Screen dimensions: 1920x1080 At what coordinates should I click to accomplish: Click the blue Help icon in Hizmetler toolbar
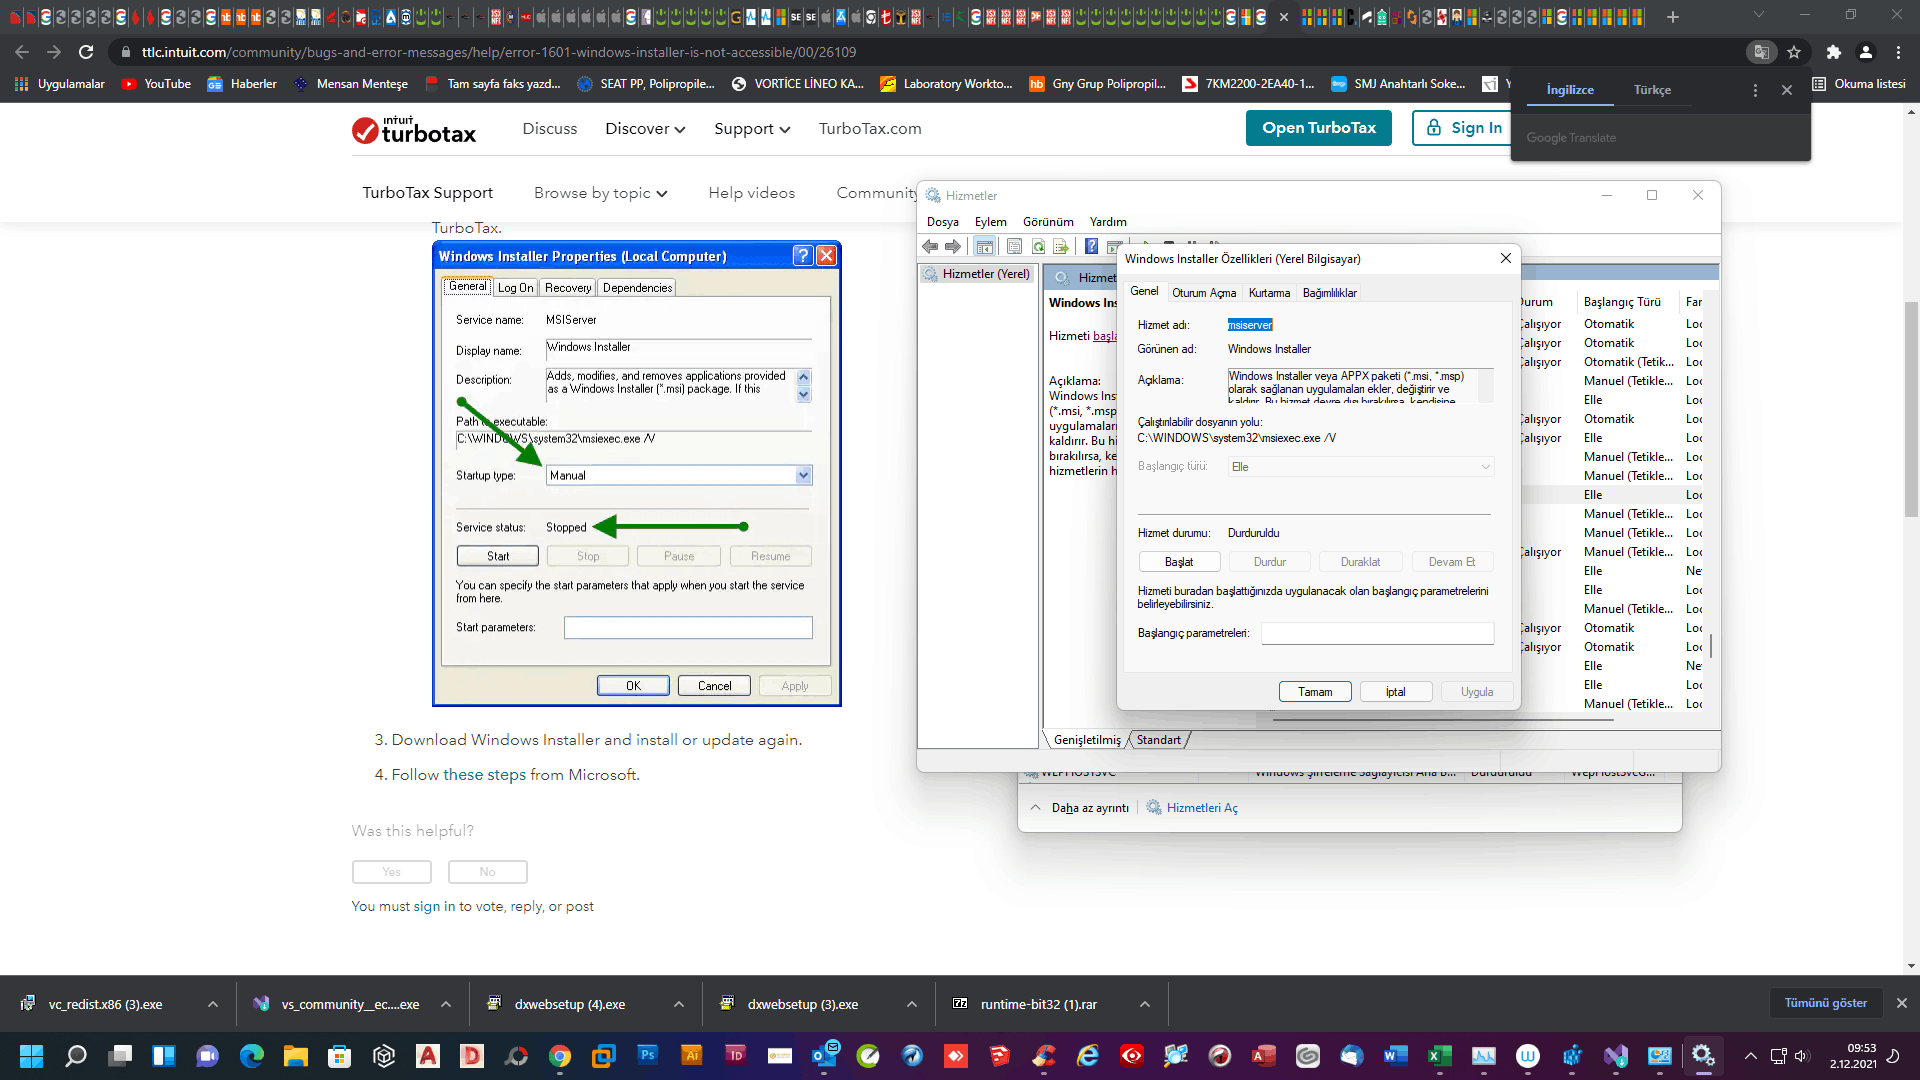coord(1092,246)
